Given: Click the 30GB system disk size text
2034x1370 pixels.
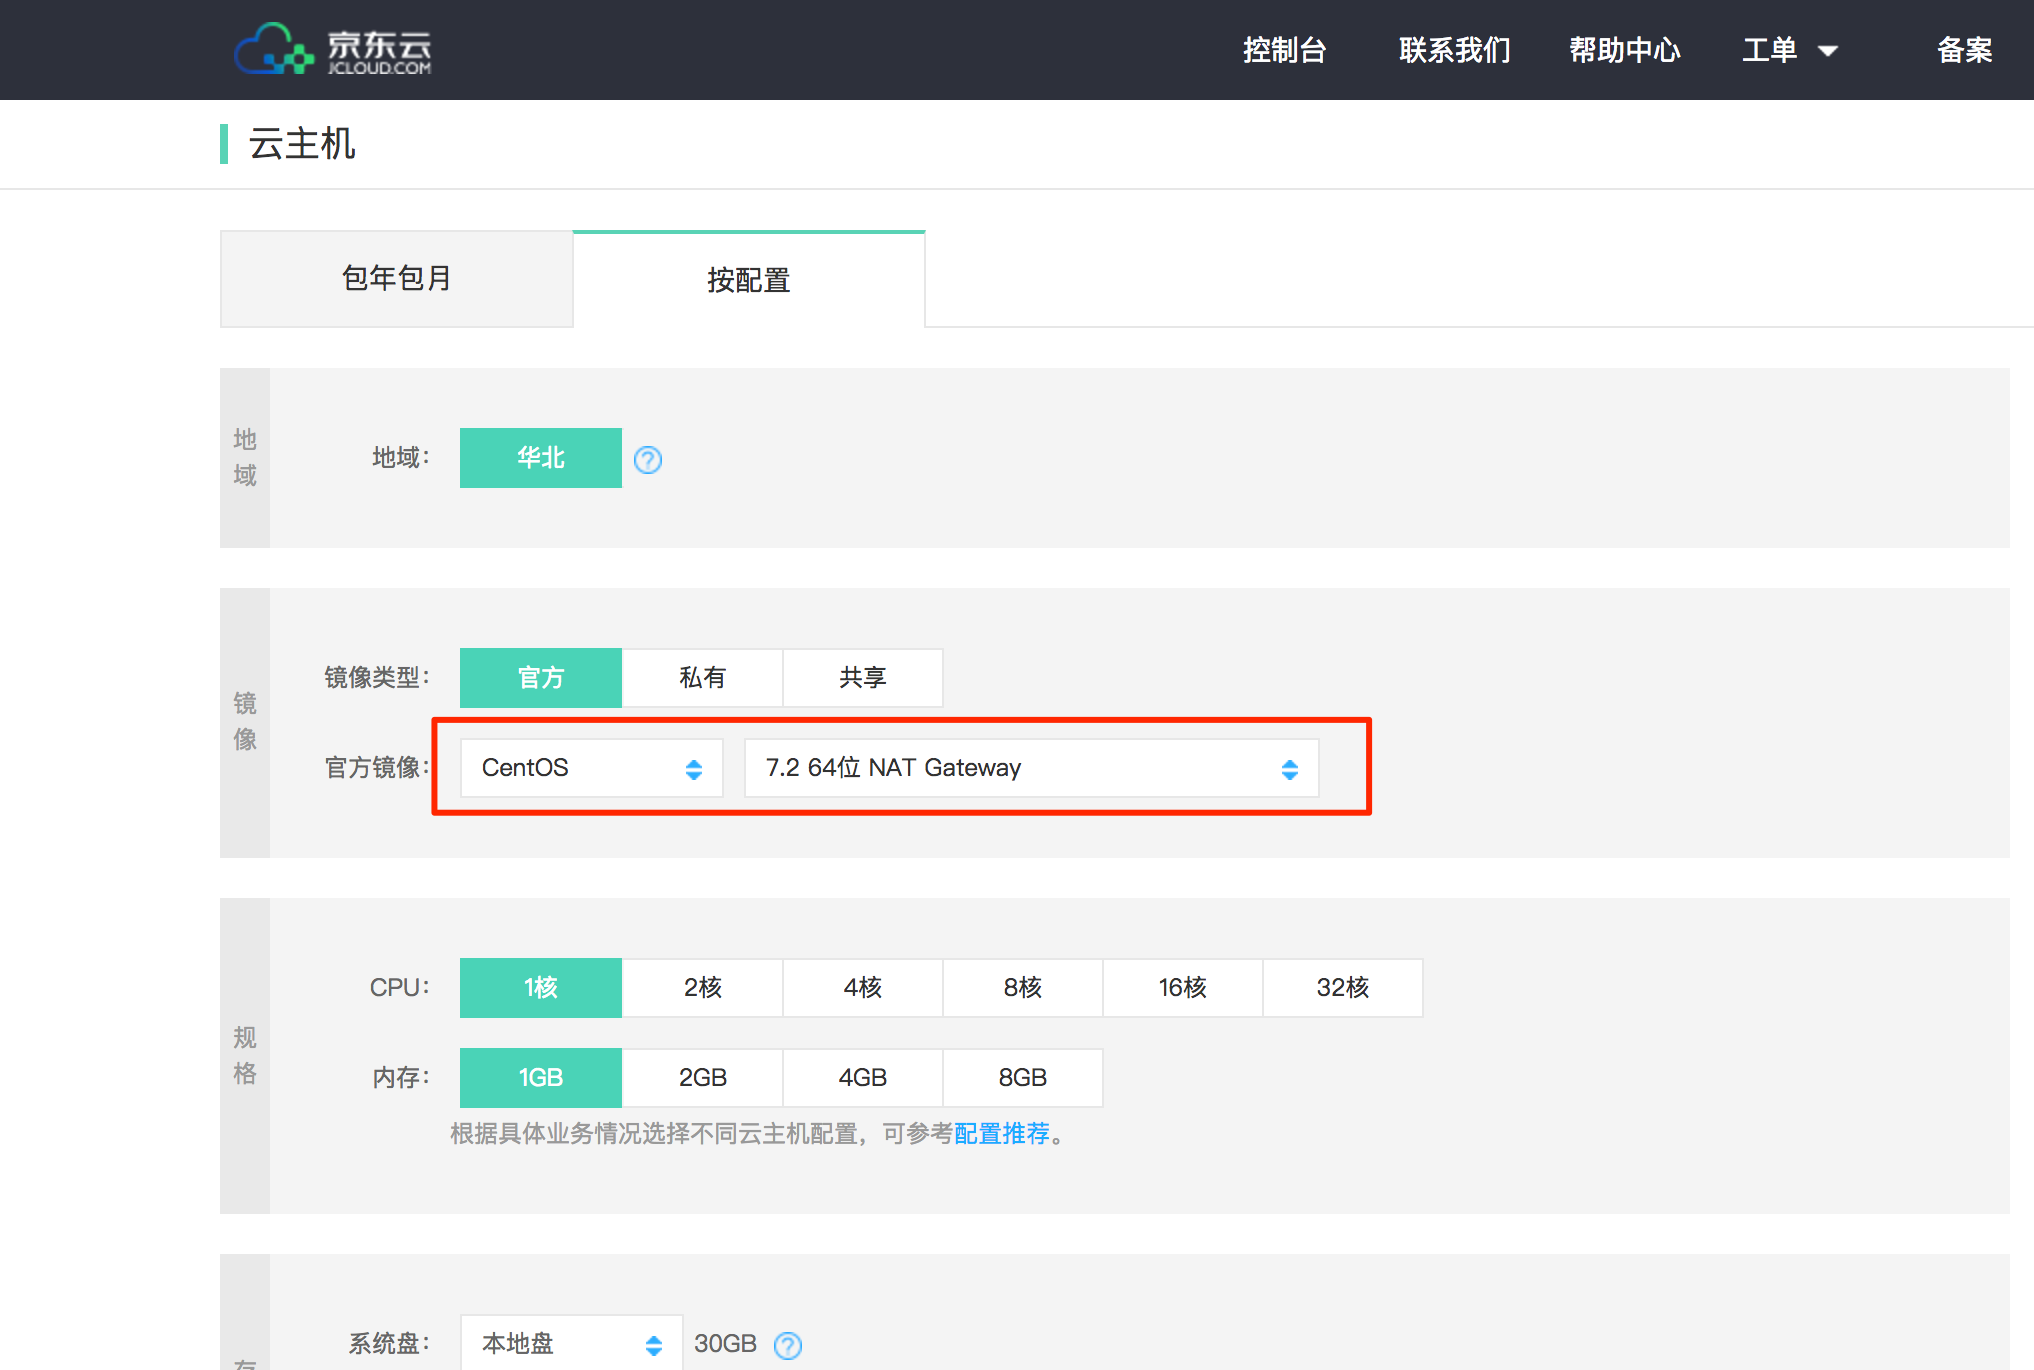Looking at the screenshot, I should tap(725, 1344).
